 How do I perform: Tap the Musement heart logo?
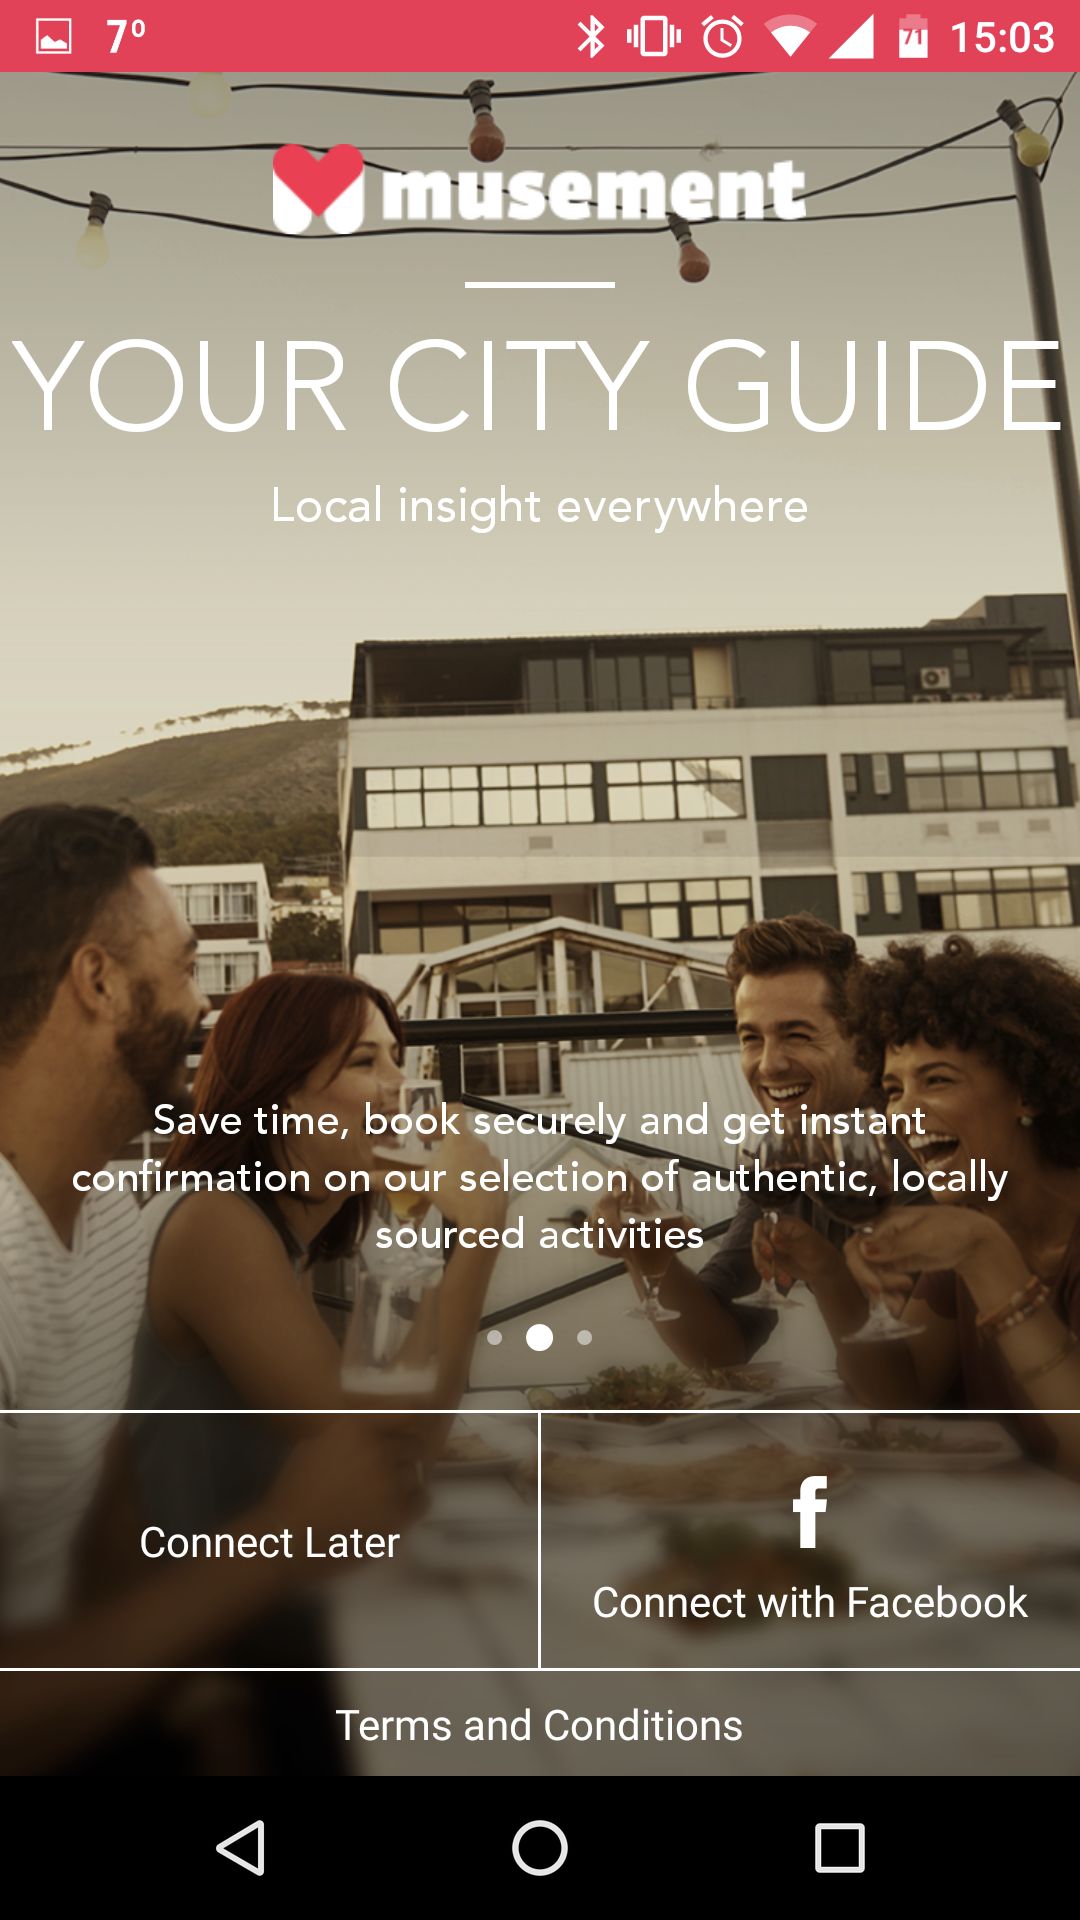click(x=318, y=189)
